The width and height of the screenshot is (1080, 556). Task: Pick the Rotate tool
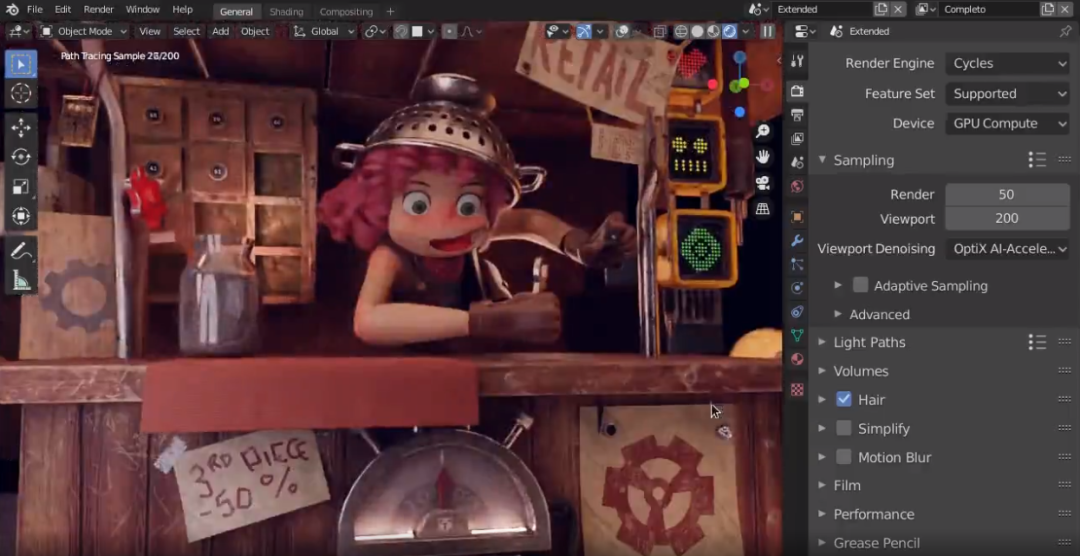pyautogui.click(x=21, y=157)
